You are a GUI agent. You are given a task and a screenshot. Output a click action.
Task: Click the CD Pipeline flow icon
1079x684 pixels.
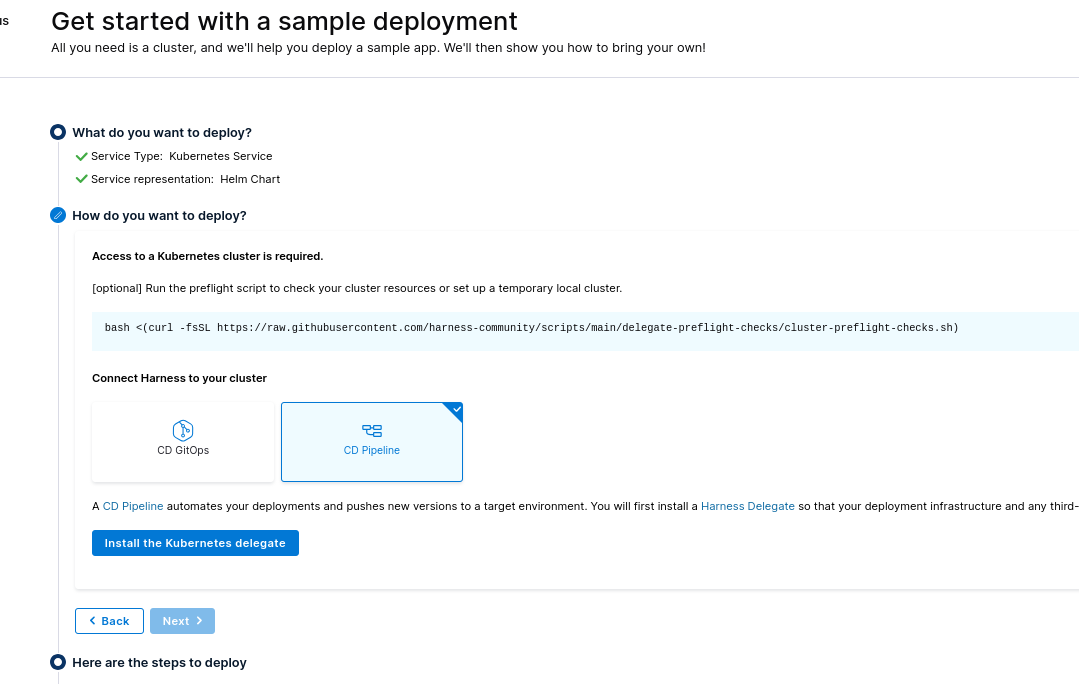click(x=372, y=431)
